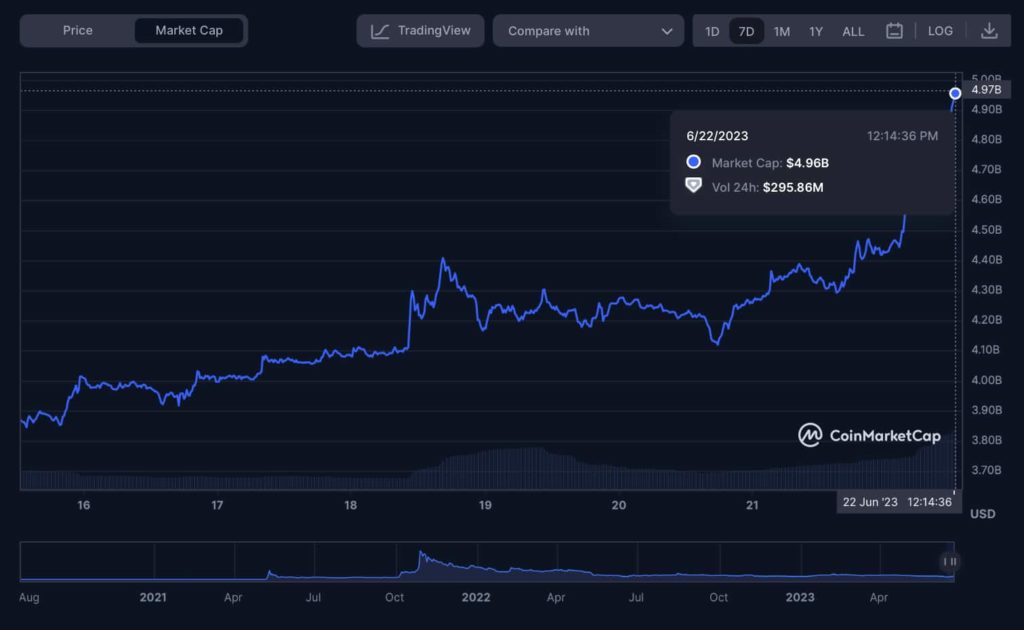Open the custom date range calendar icon
1024x630 pixels.
tap(895, 30)
